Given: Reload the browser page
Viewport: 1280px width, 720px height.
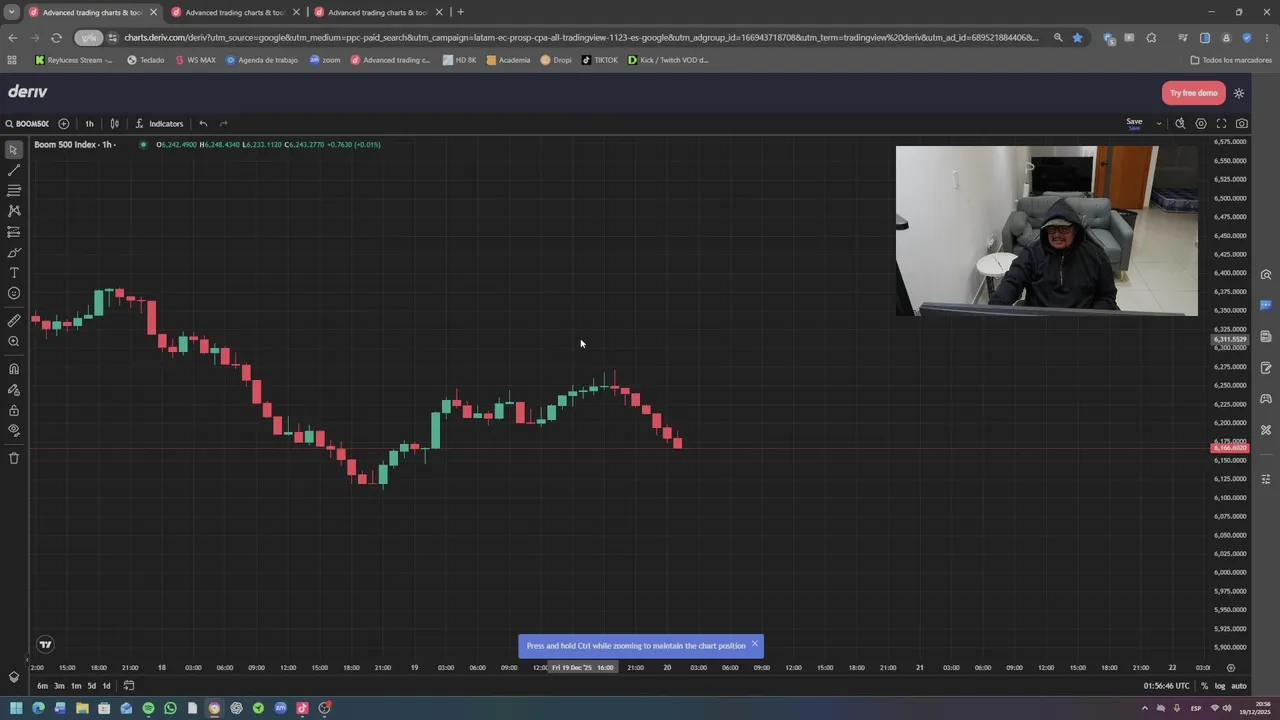Looking at the screenshot, I should point(56,38).
